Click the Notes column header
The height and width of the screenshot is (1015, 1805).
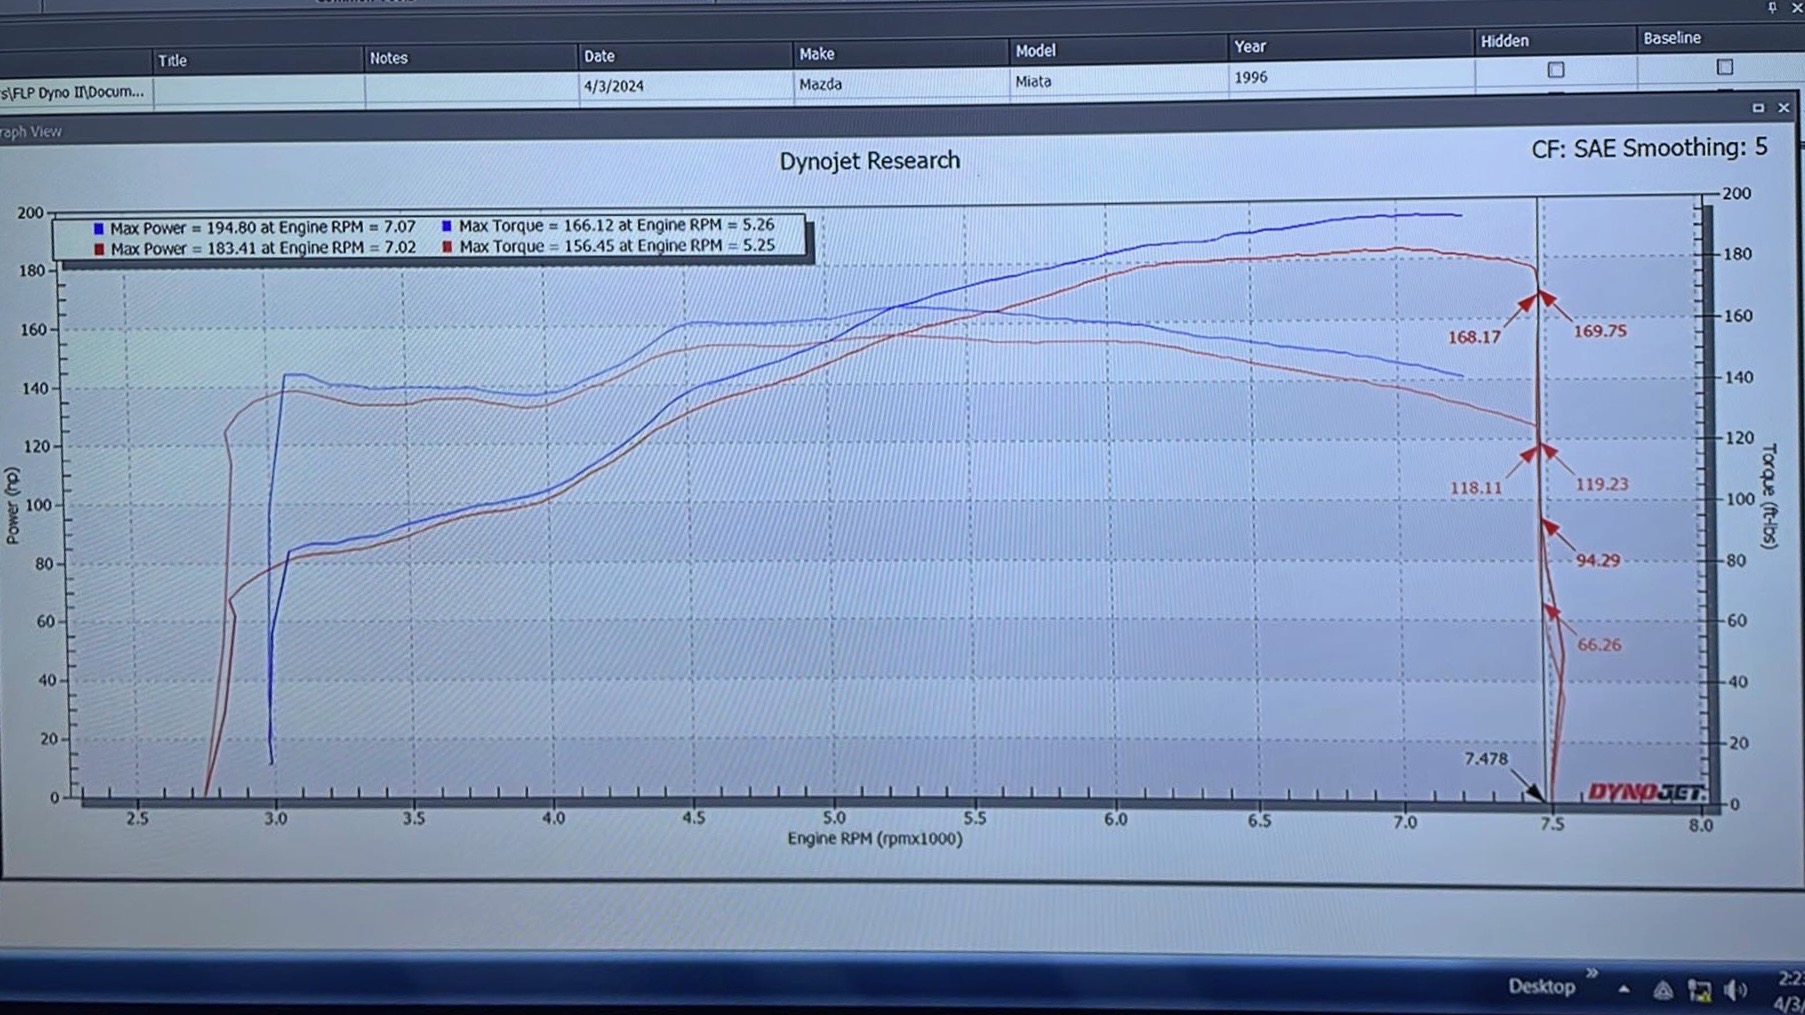tap(389, 58)
